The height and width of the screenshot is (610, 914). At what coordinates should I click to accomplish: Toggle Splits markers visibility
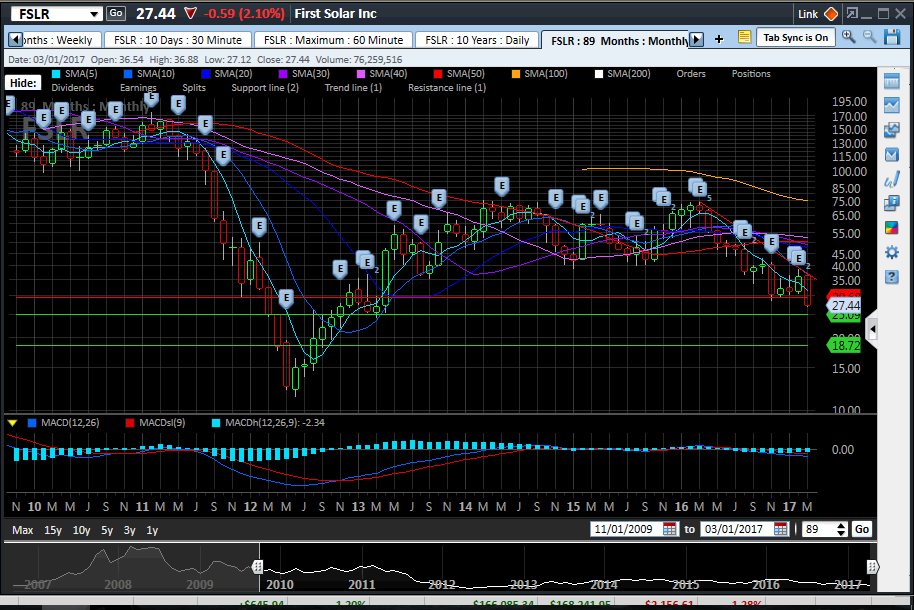pos(194,87)
